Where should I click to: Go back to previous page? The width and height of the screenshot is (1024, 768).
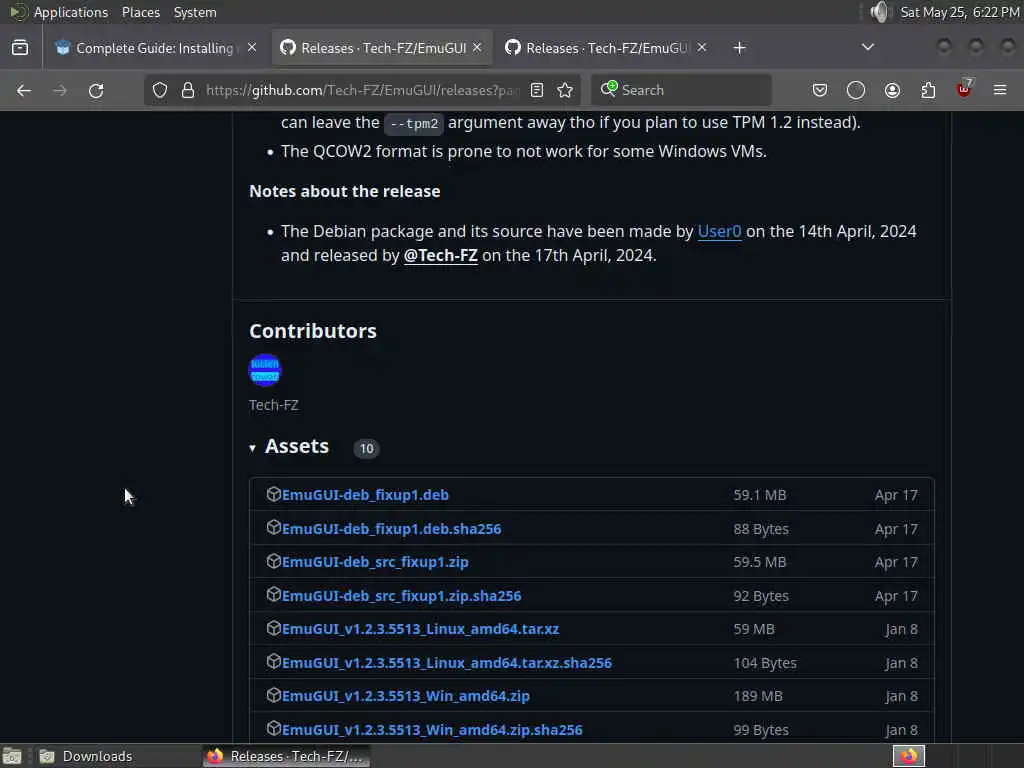(24, 90)
